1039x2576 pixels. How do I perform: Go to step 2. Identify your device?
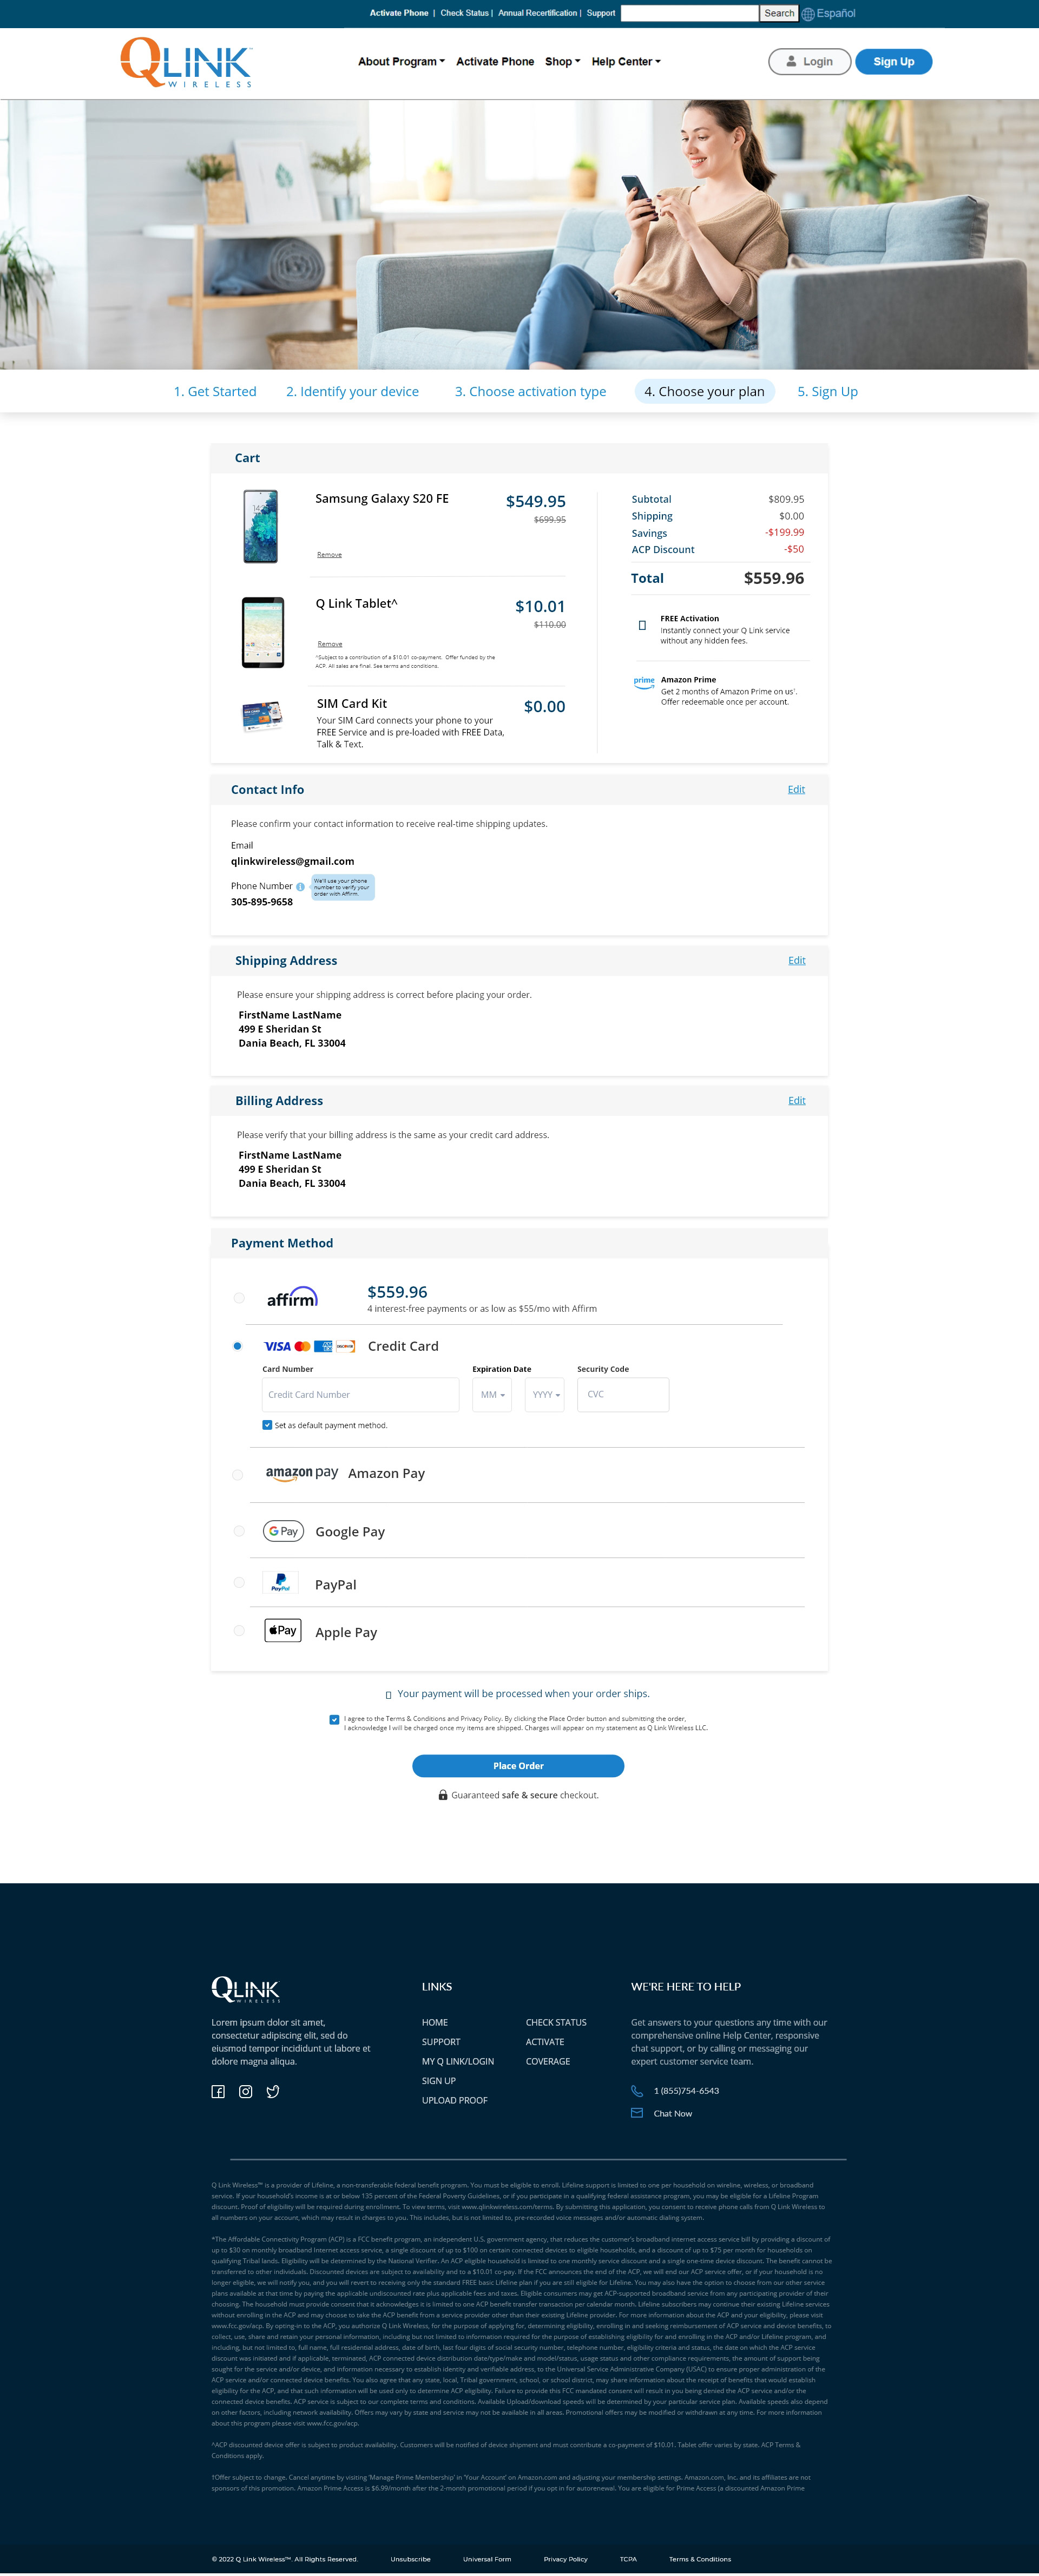click(x=353, y=391)
